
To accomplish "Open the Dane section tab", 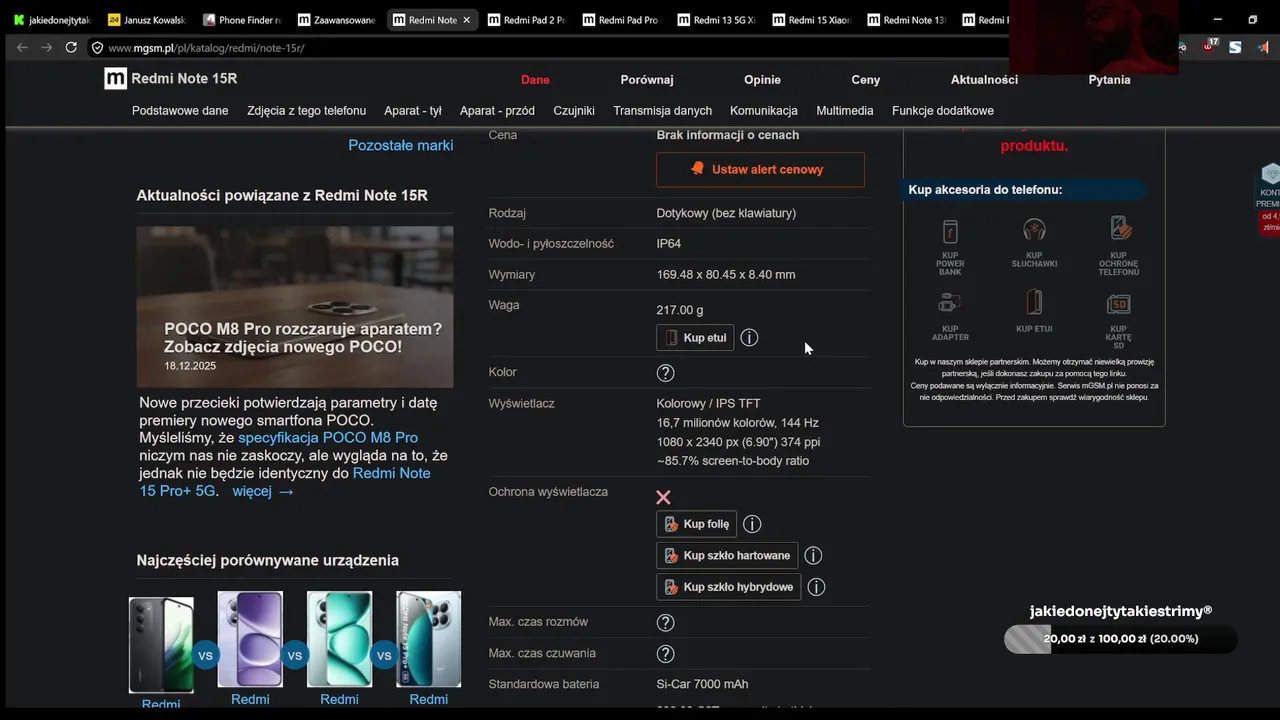I will coord(535,80).
